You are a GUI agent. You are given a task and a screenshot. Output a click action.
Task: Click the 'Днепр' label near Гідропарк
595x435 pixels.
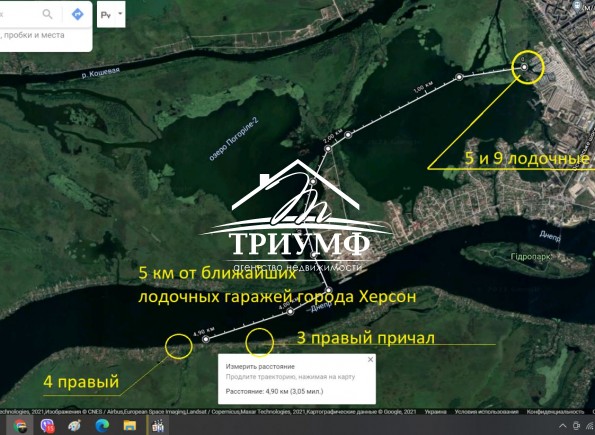pos(550,236)
